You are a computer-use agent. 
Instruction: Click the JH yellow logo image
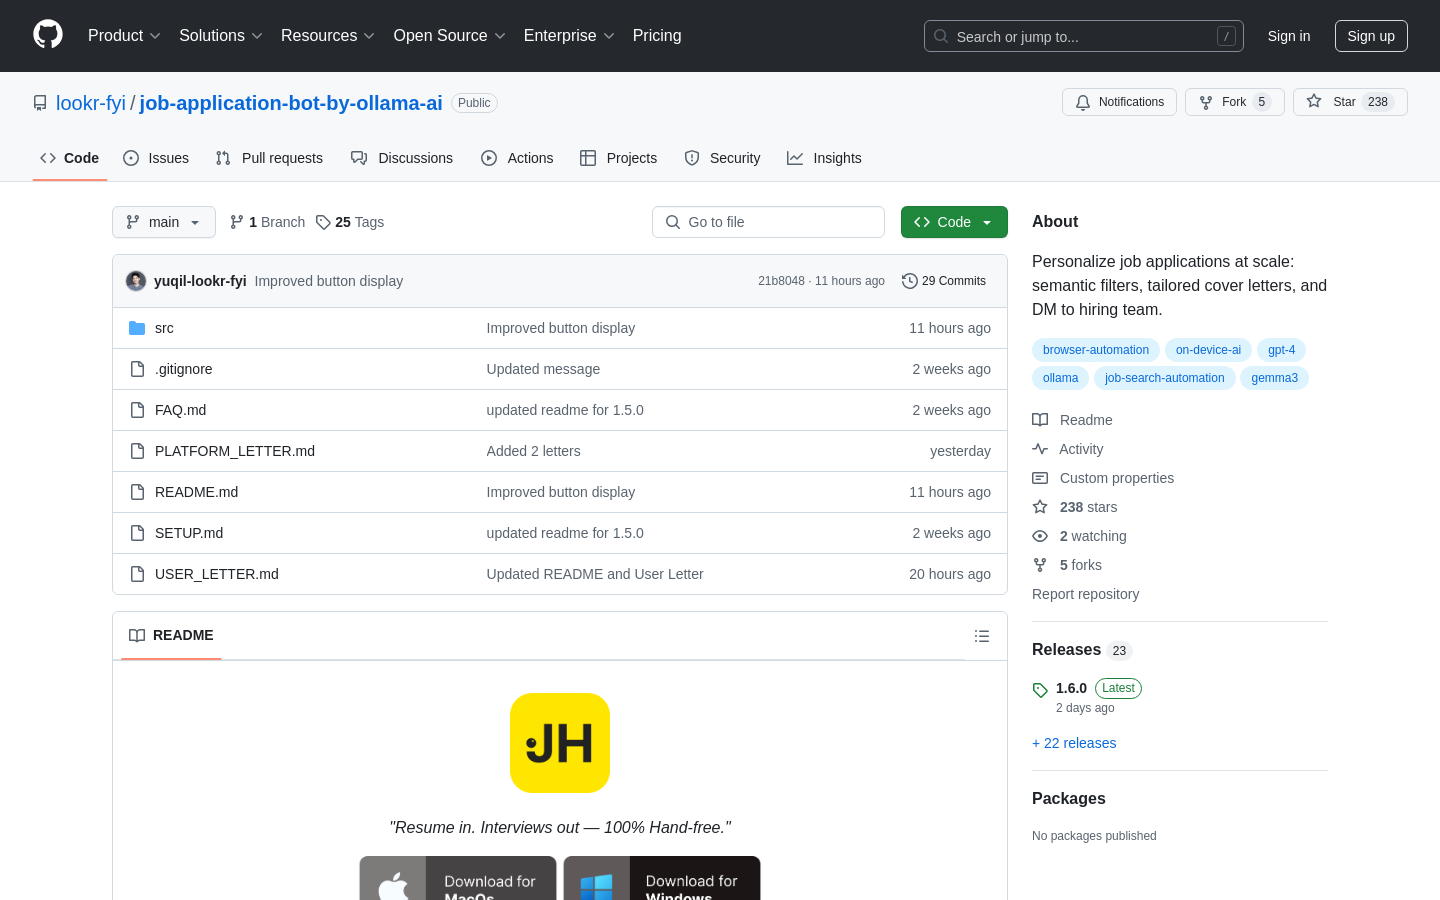[x=560, y=743]
